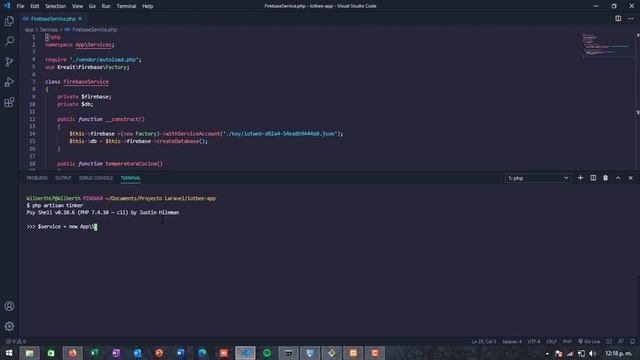Open File Explorer from the taskbar

[29, 353]
